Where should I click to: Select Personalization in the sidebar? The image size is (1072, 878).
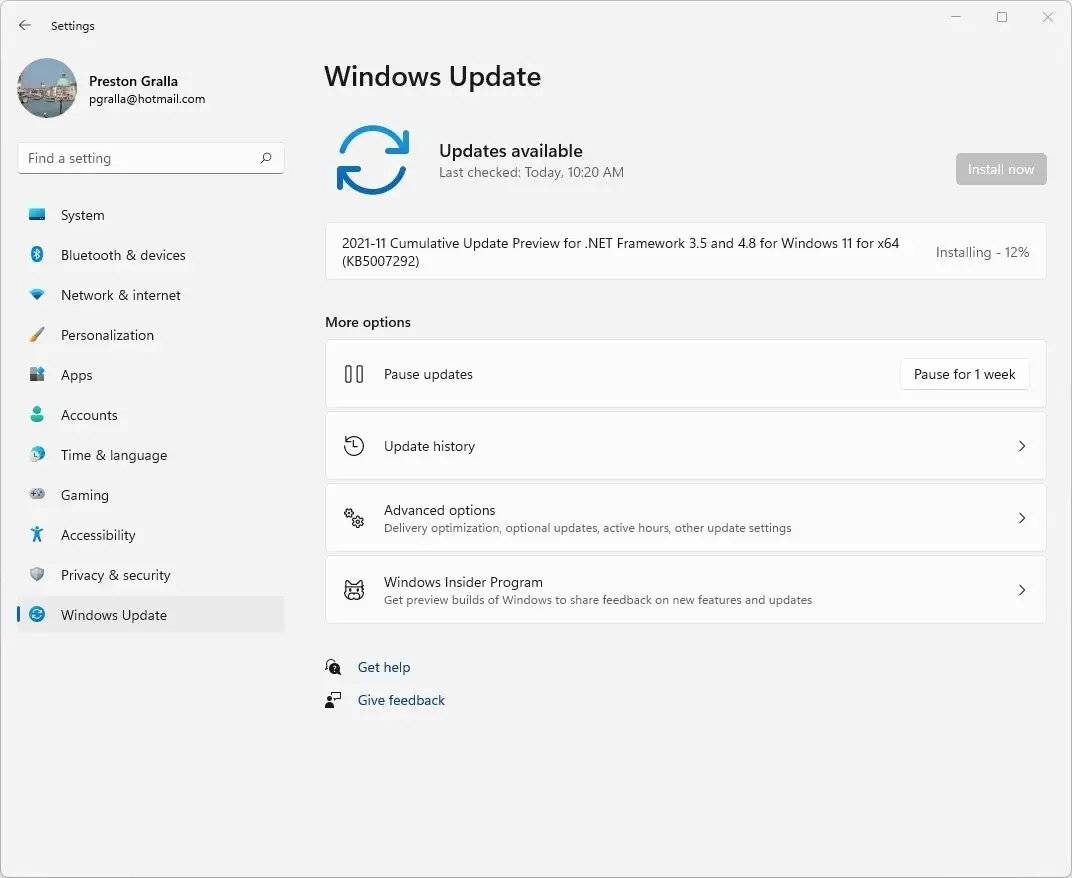150,334
